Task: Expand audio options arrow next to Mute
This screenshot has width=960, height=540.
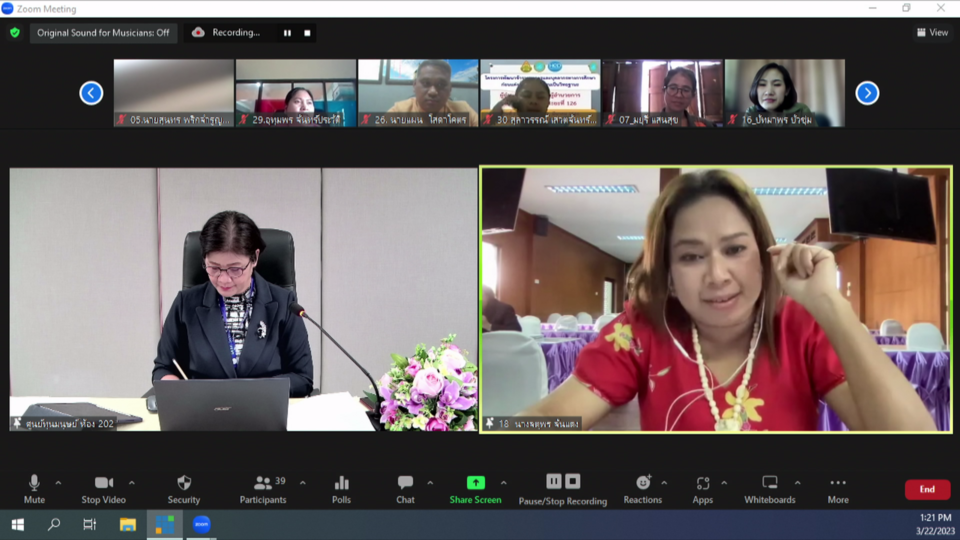Action: 58,483
